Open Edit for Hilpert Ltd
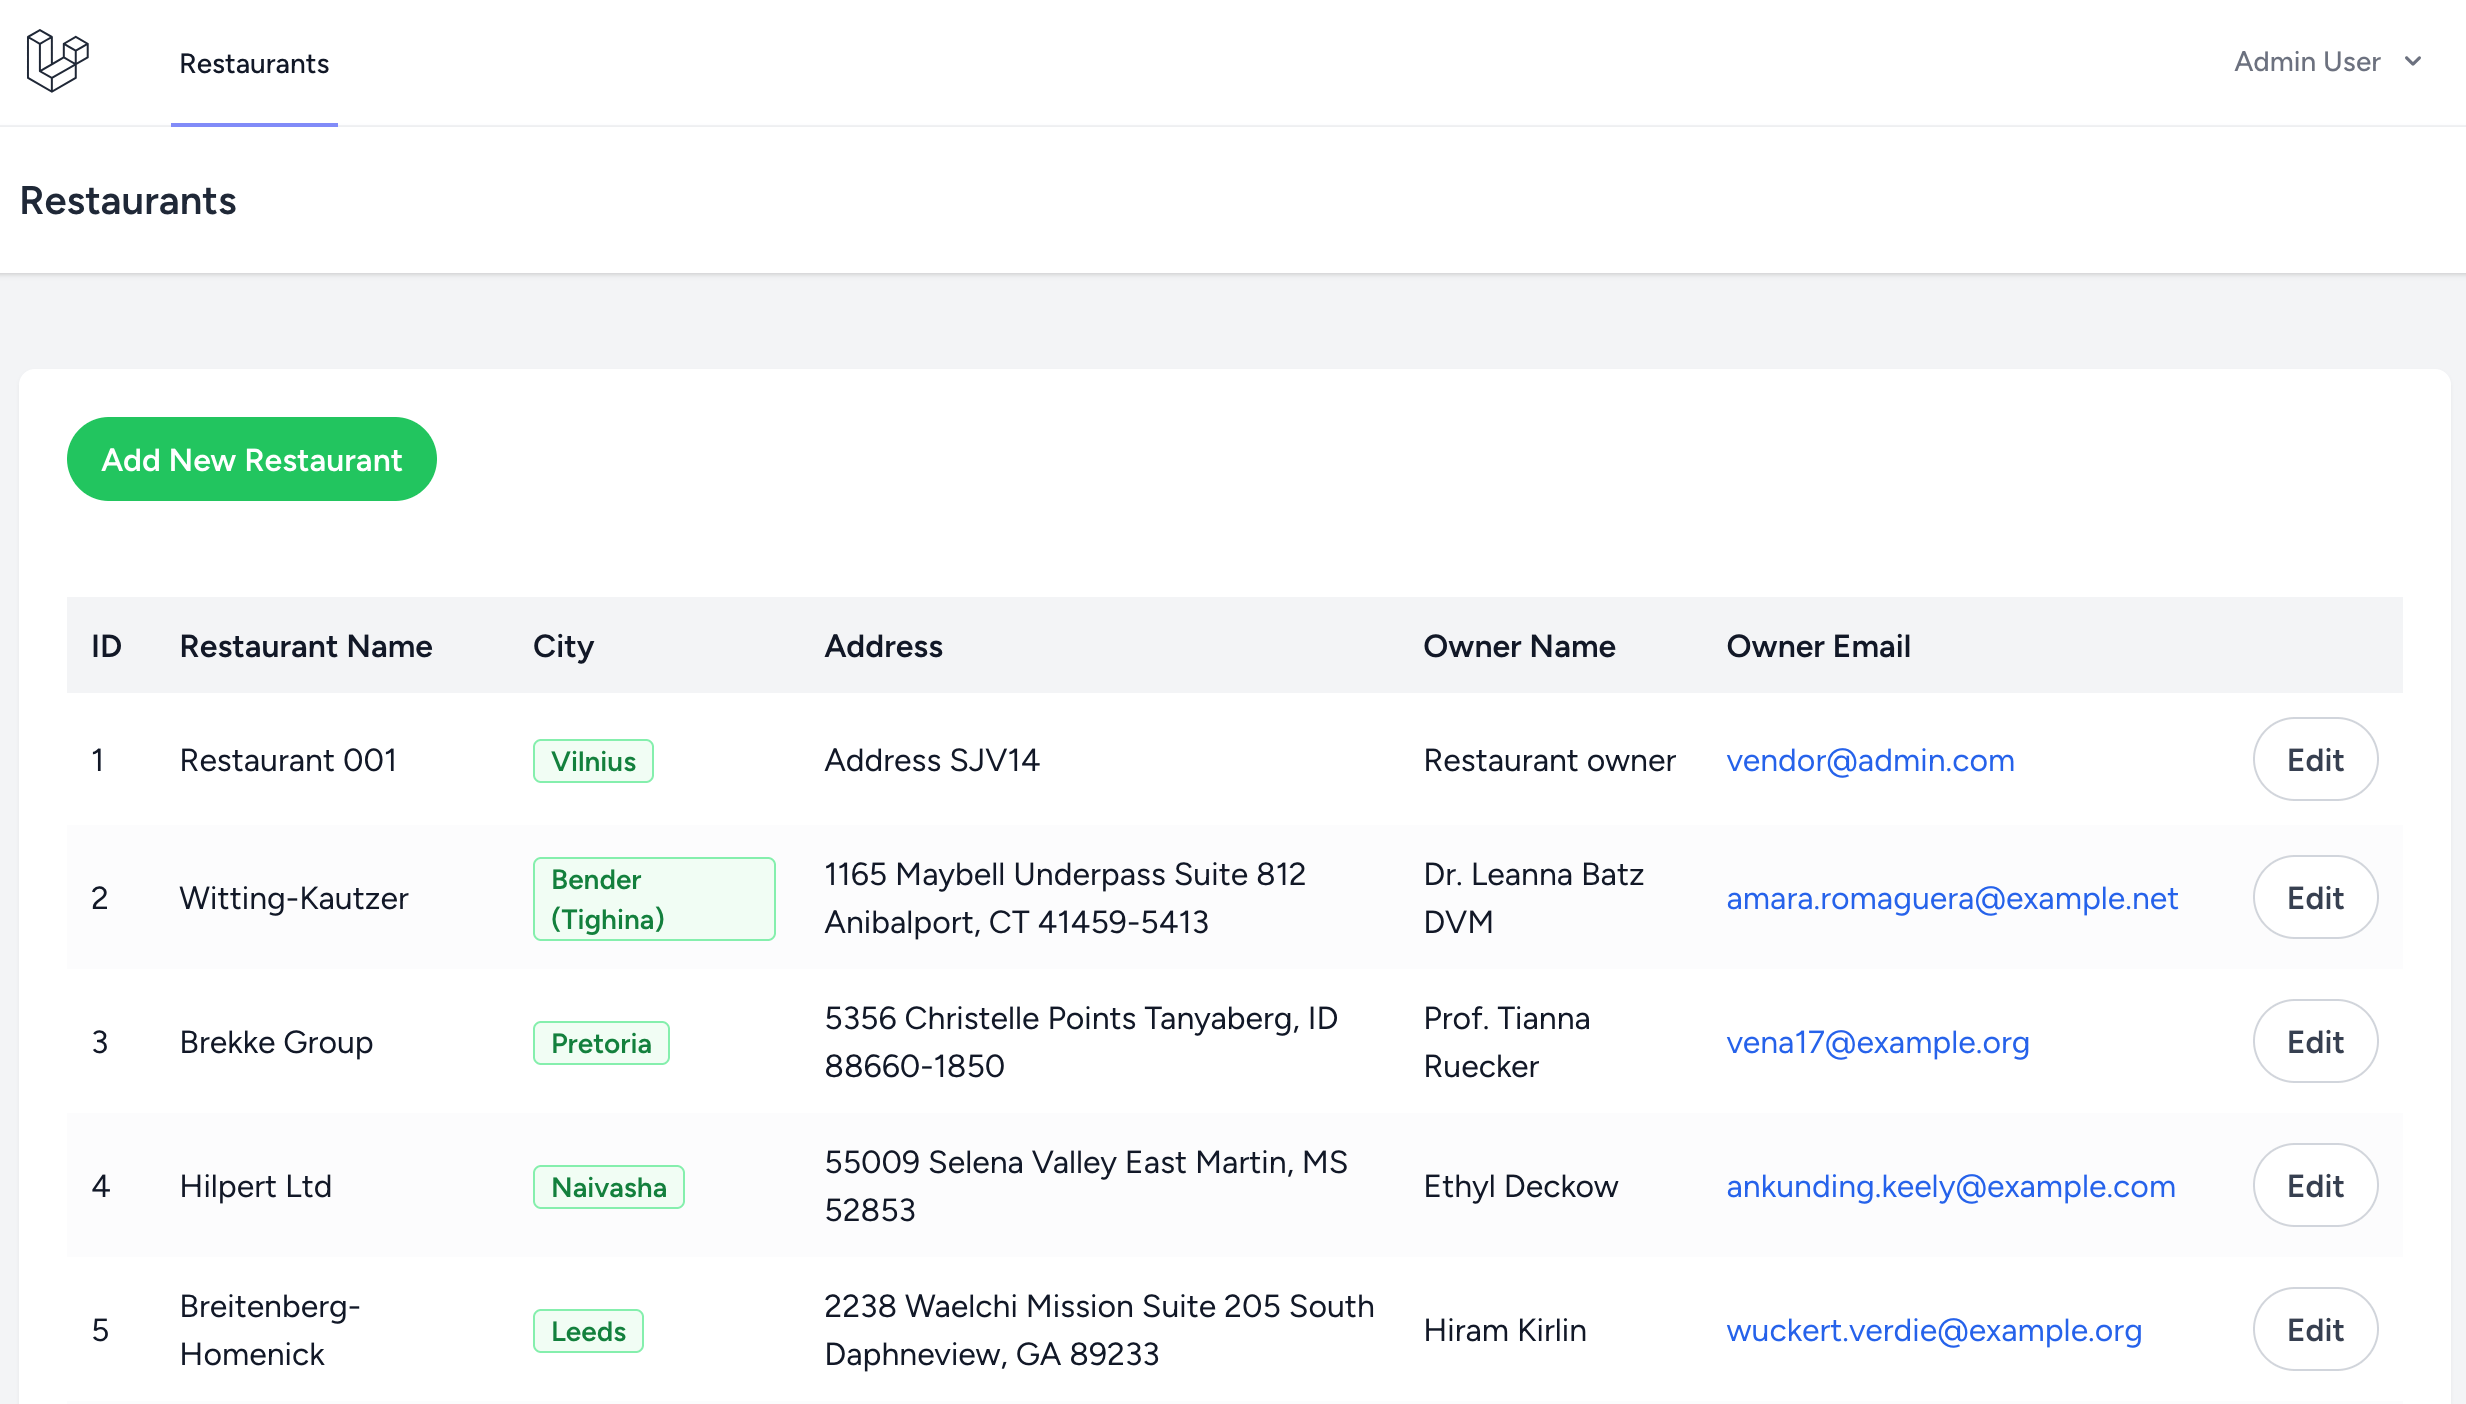The height and width of the screenshot is (1404, 2466). pos(2314,1186)
